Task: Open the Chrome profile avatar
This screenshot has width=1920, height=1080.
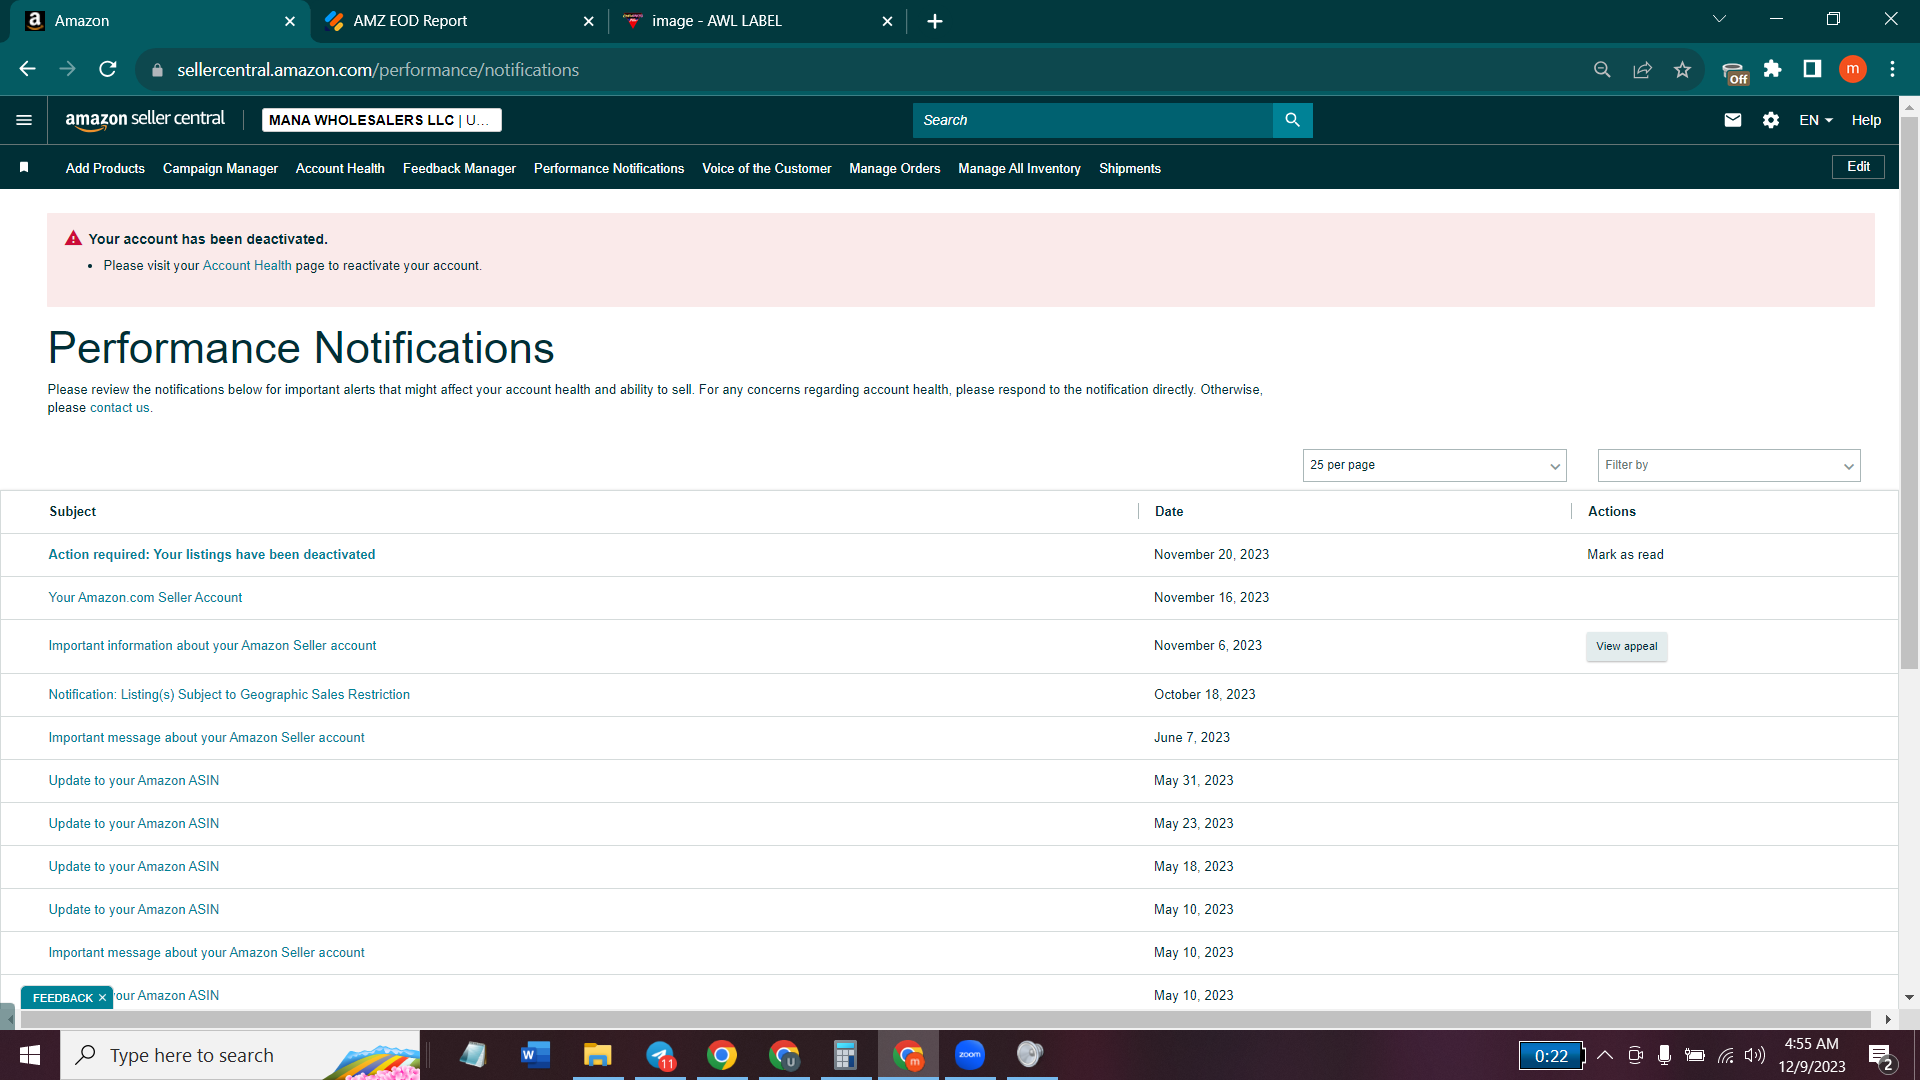Action: [1852, 69]
